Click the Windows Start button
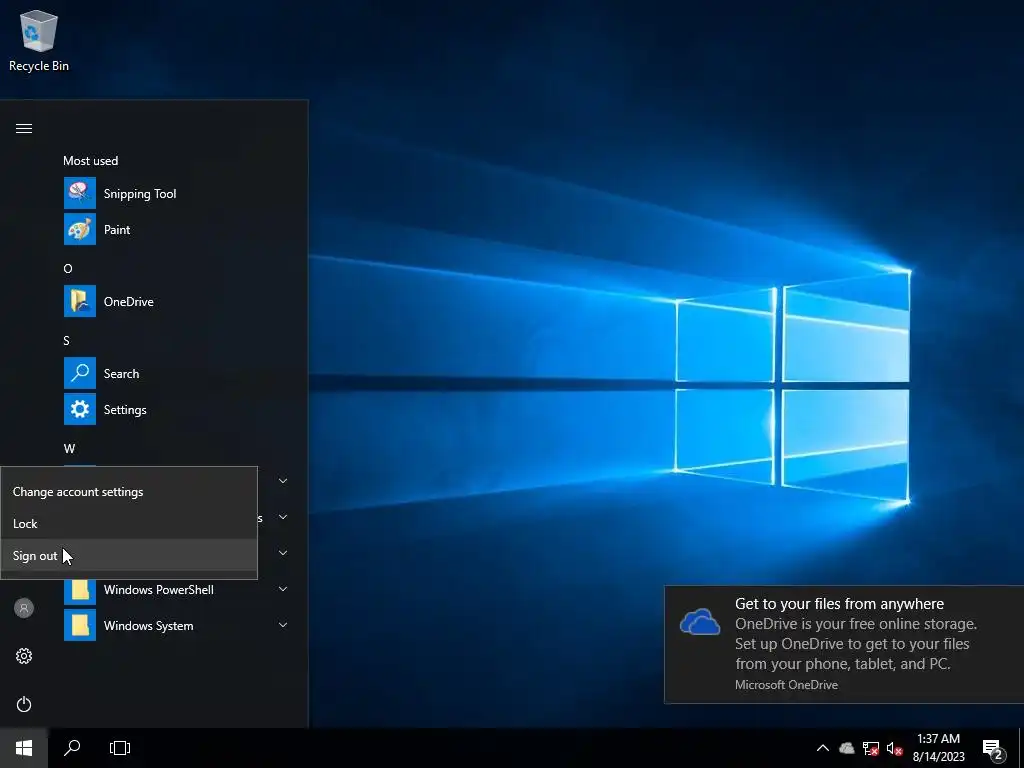Image resolution: width=1024 pixels, height=768 pixels. [24, 748]
